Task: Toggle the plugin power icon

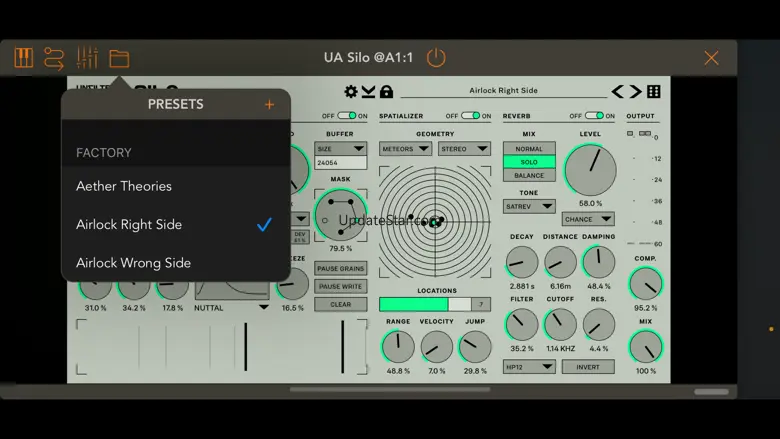Action: 436,58
